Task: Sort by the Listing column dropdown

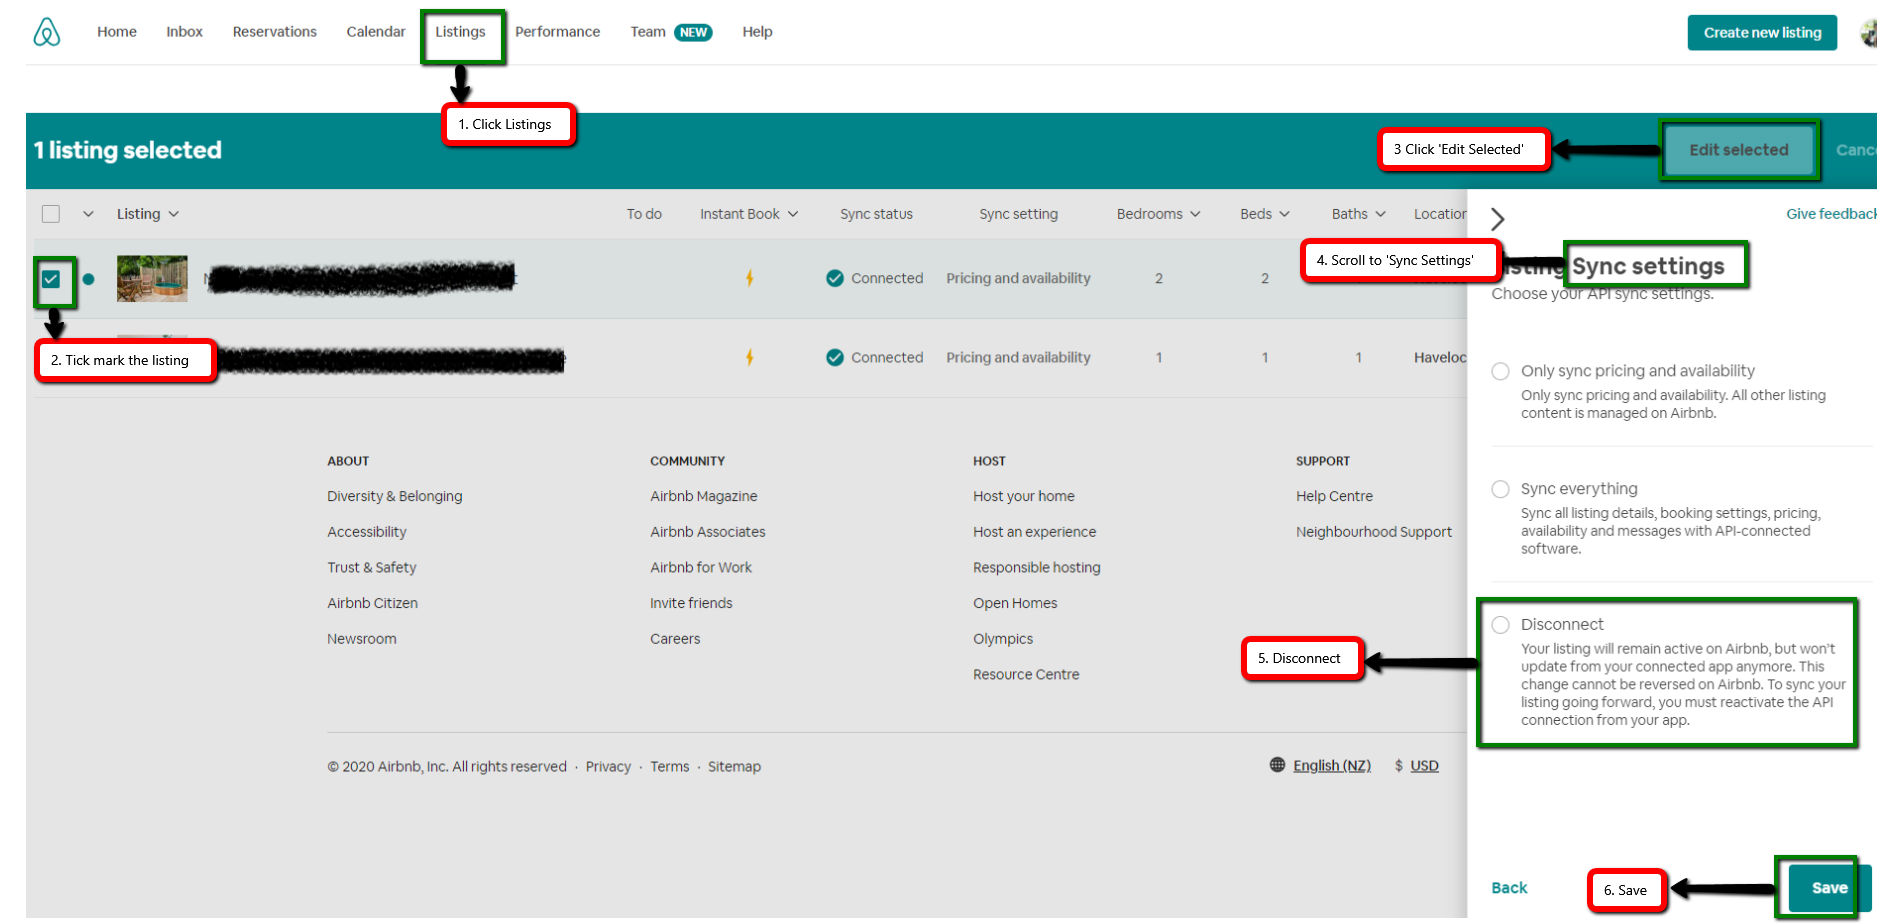Action: (148, 214)
